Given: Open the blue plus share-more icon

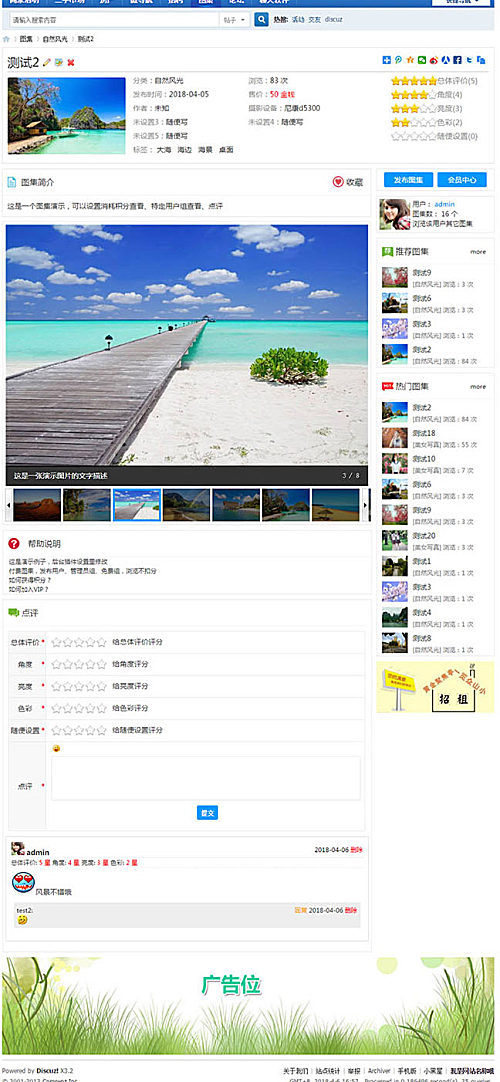Looking at the screenshot, I should point(386,61).
